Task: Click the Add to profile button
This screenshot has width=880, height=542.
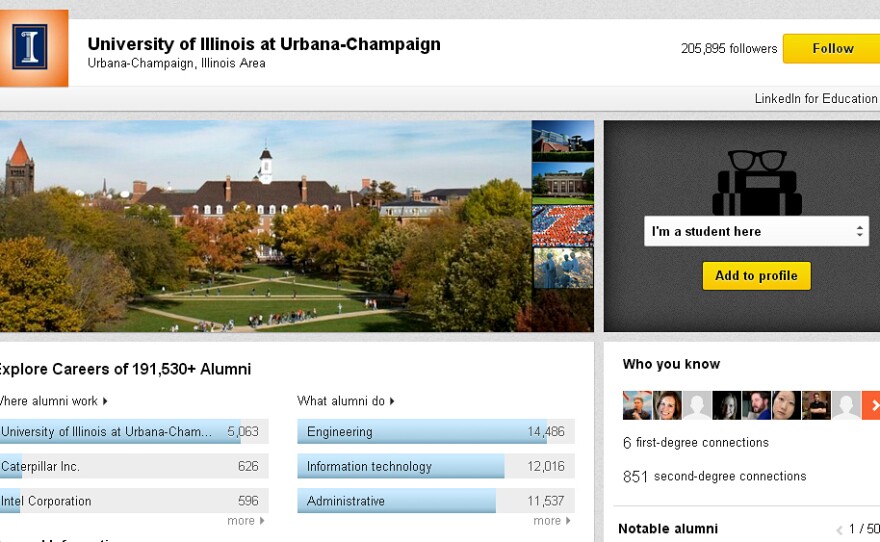Action: (x=756, y=276)
